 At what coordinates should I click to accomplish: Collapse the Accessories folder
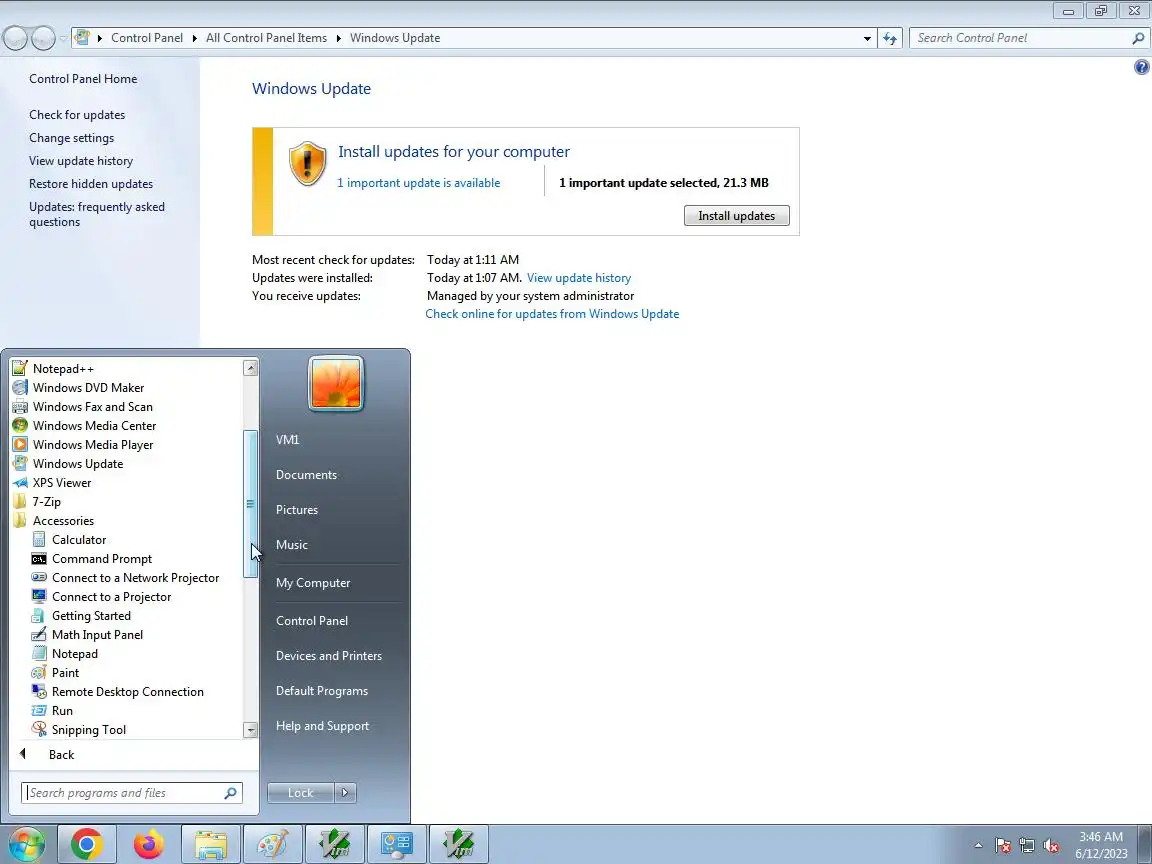tap(63, 521)
